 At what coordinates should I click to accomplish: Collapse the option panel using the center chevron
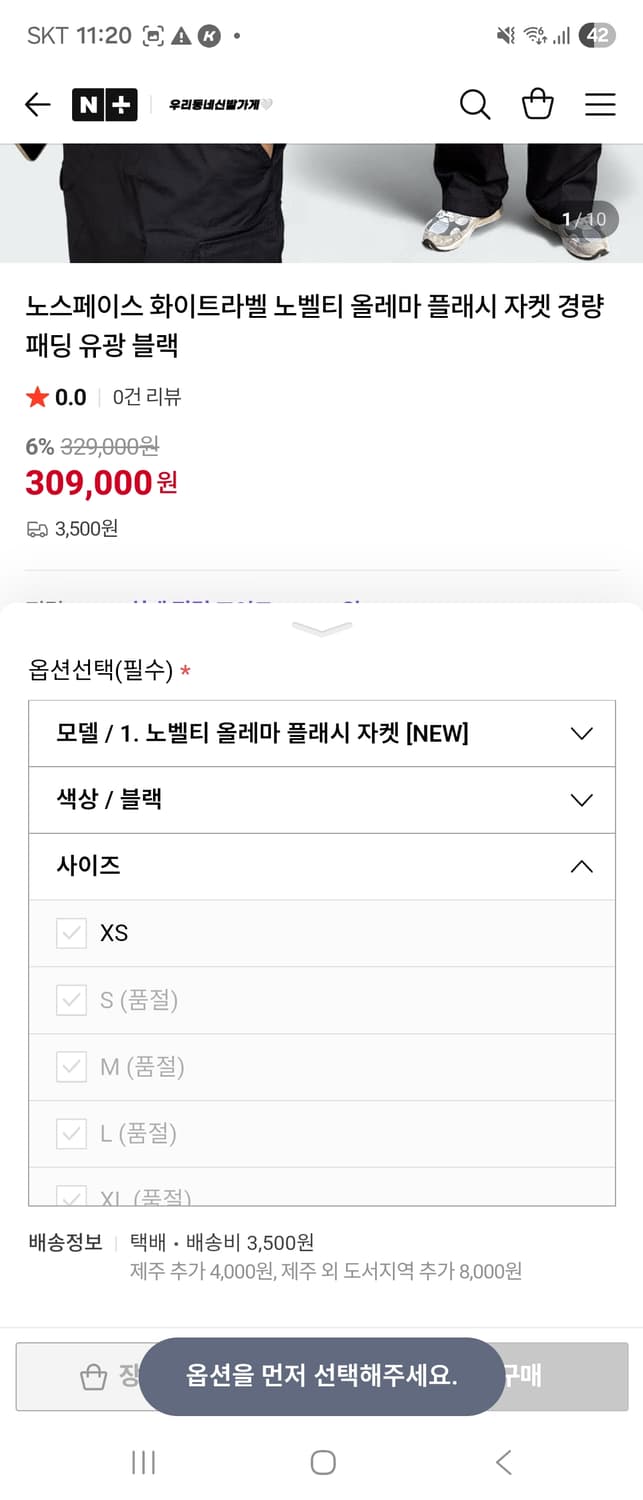(321, 628)
